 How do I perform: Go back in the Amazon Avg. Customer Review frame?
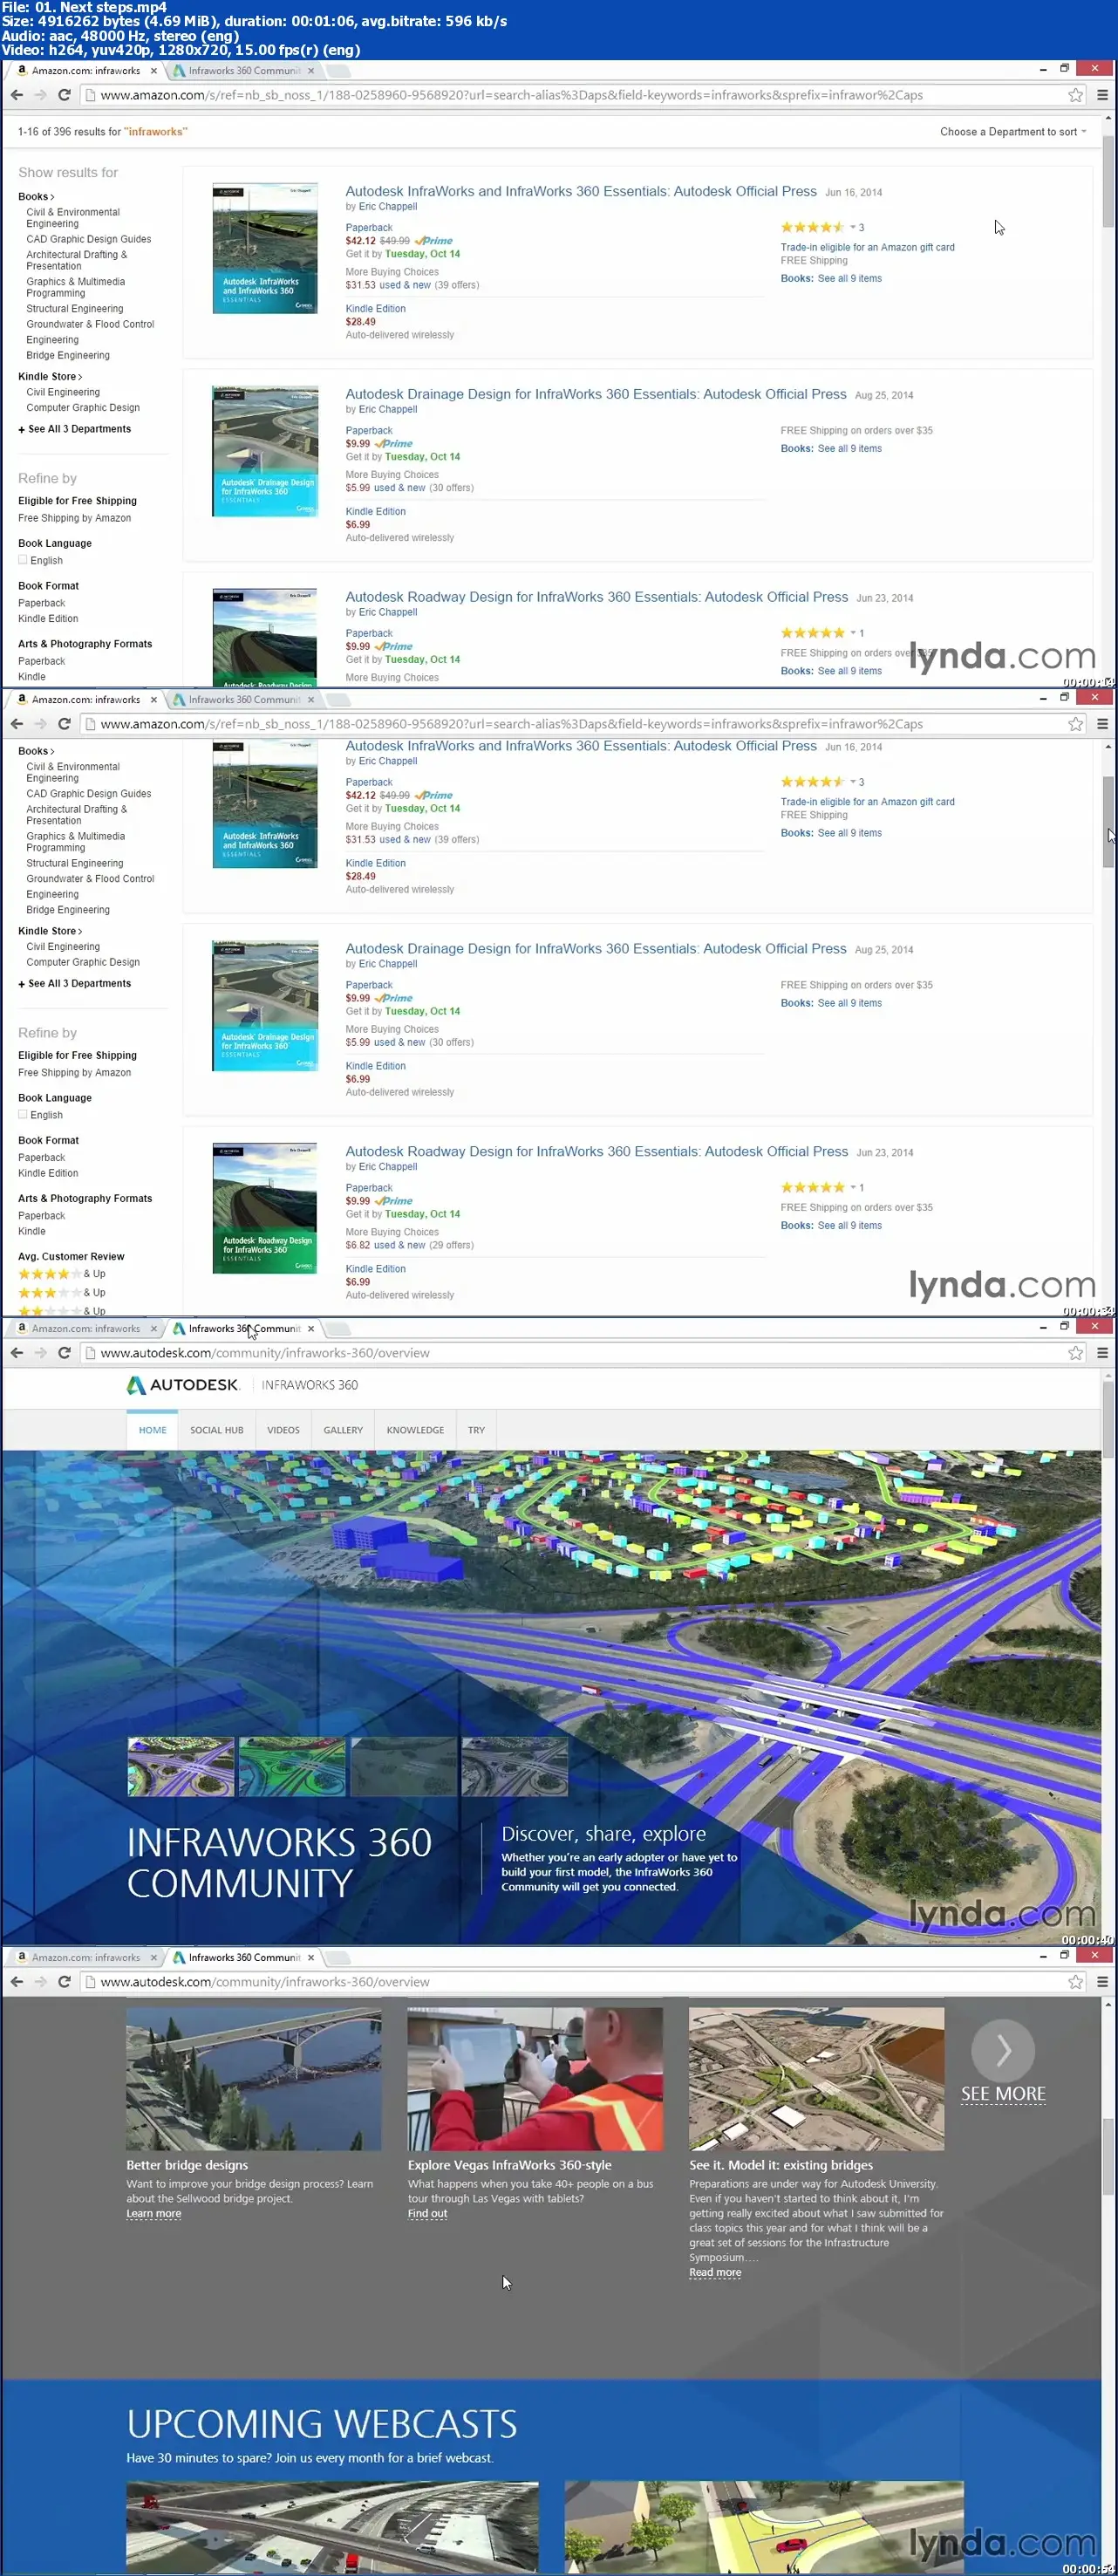pyautogui.click(x=17, y=724)
